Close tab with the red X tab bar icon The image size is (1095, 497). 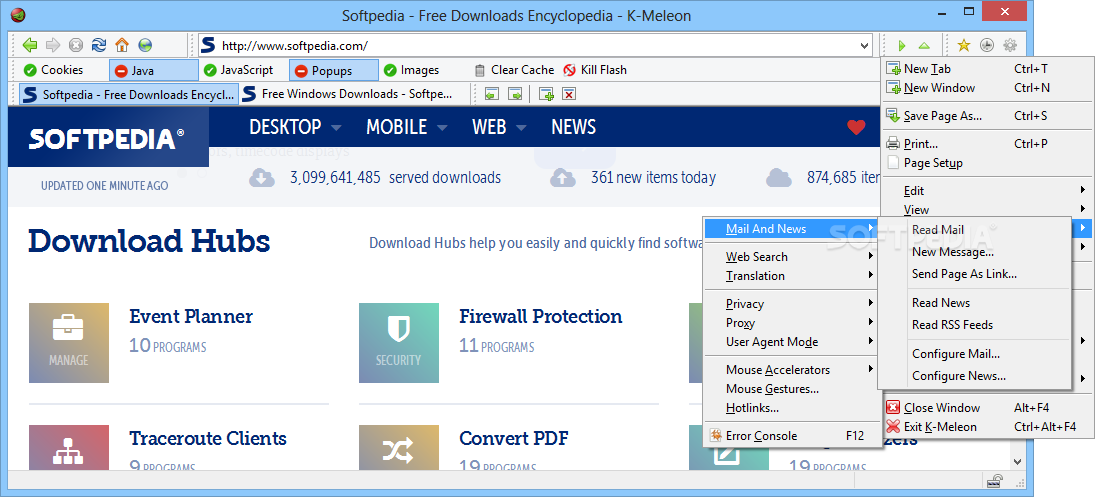[569, 94]
